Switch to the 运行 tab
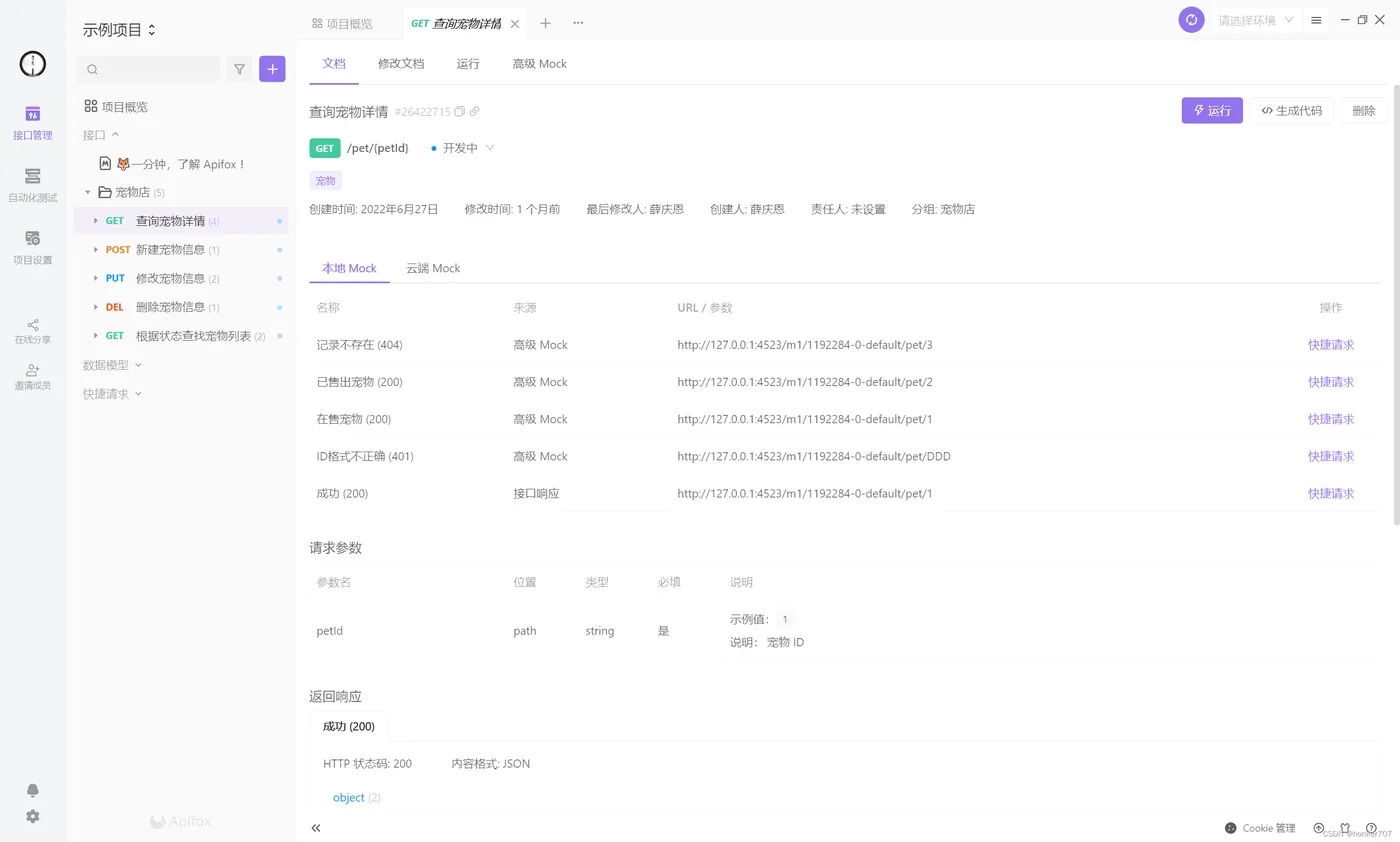This screenshot has width=1400, height=842. (468, 63)
